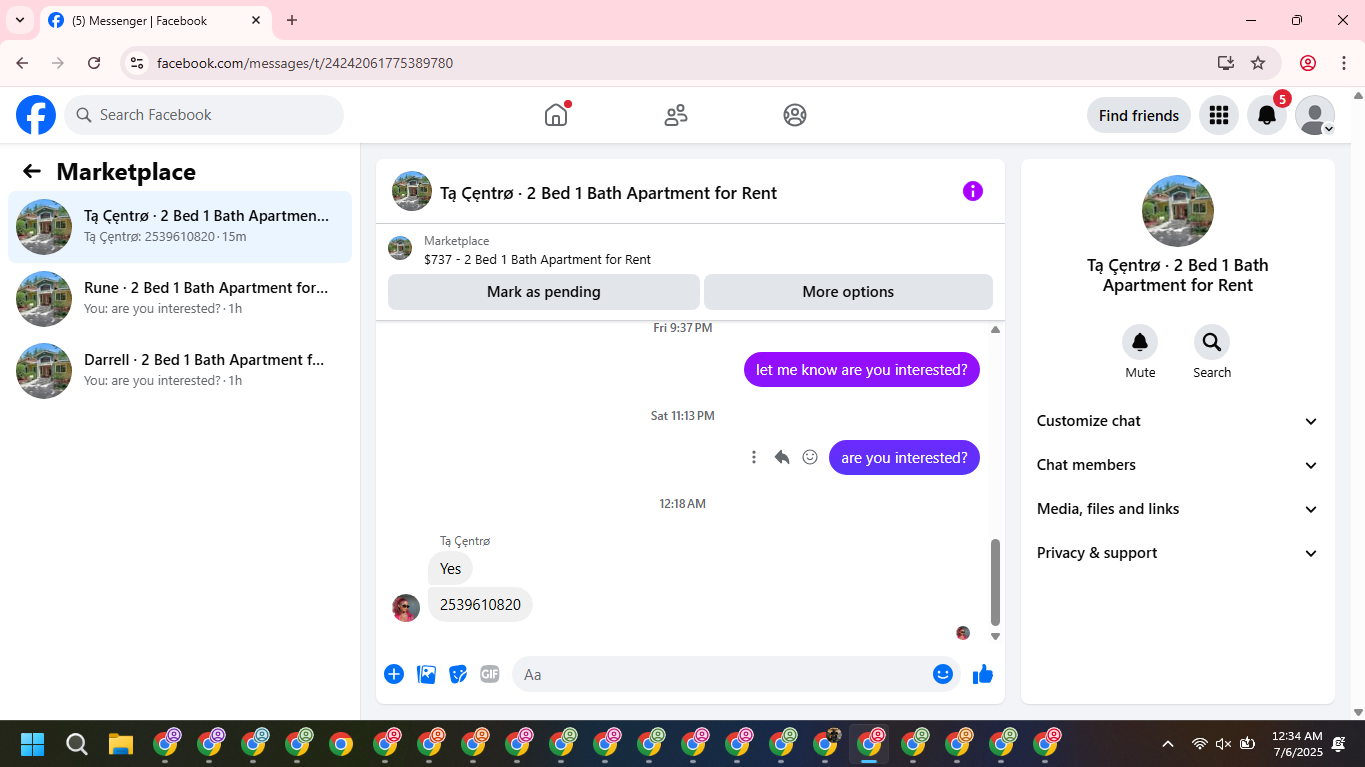The width and height of the screenshot is (1365, 767).
Task: Open more actions plus icon in composer
Action: pyautogui.click(x=394, y=674)
